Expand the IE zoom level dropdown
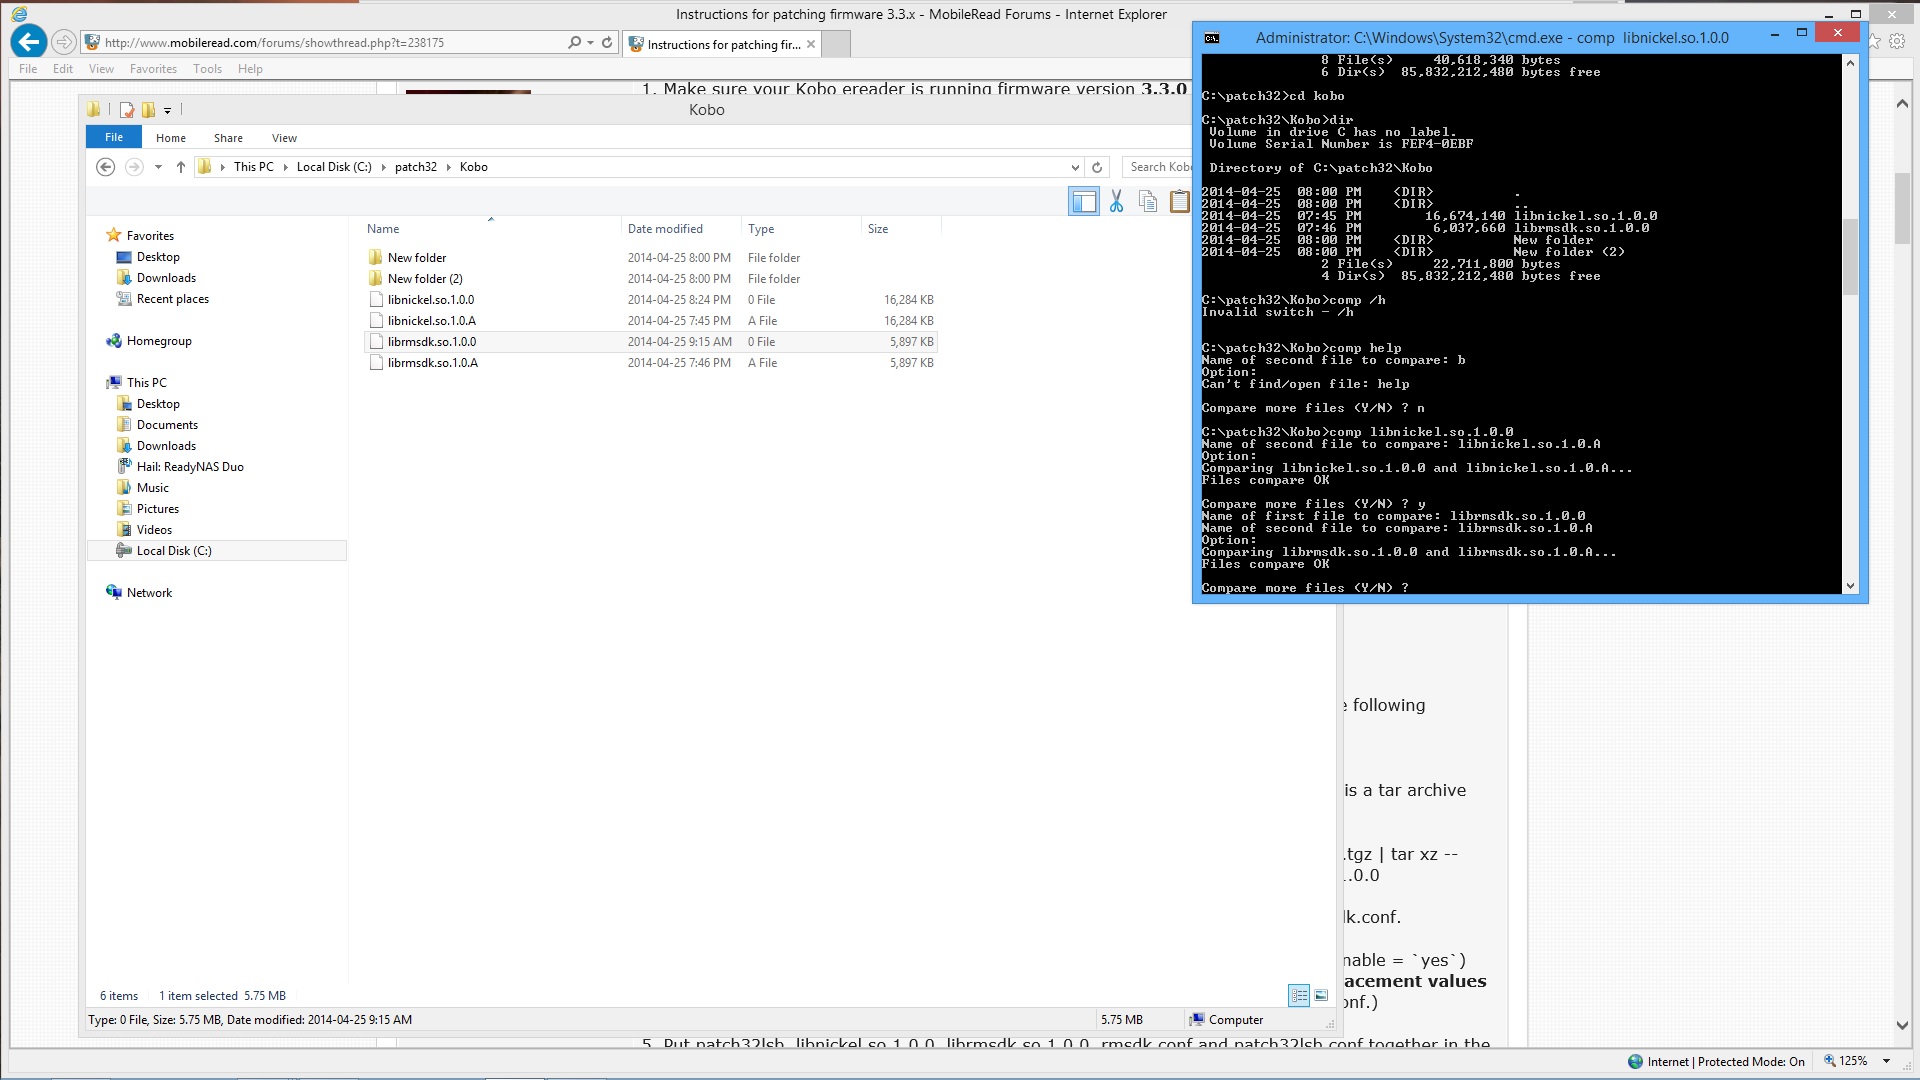Image resolution: width=1920 pixels, height=1080 pixels. click(x=1886, y=1061)
